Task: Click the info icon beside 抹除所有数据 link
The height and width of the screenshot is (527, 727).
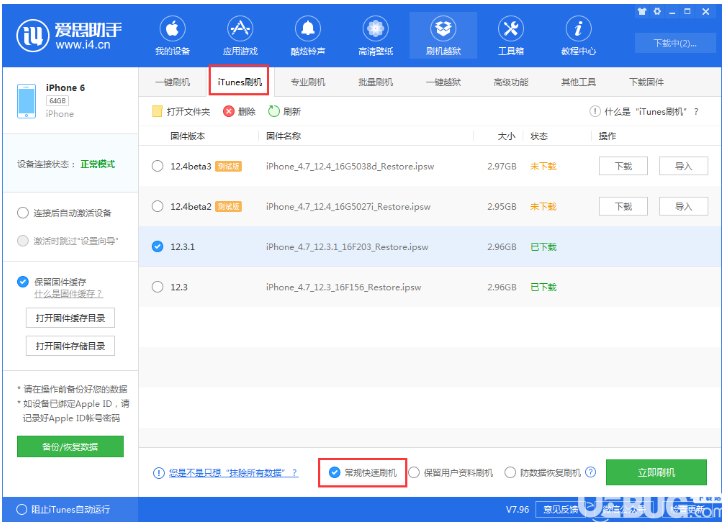Action: coord(159,473)
